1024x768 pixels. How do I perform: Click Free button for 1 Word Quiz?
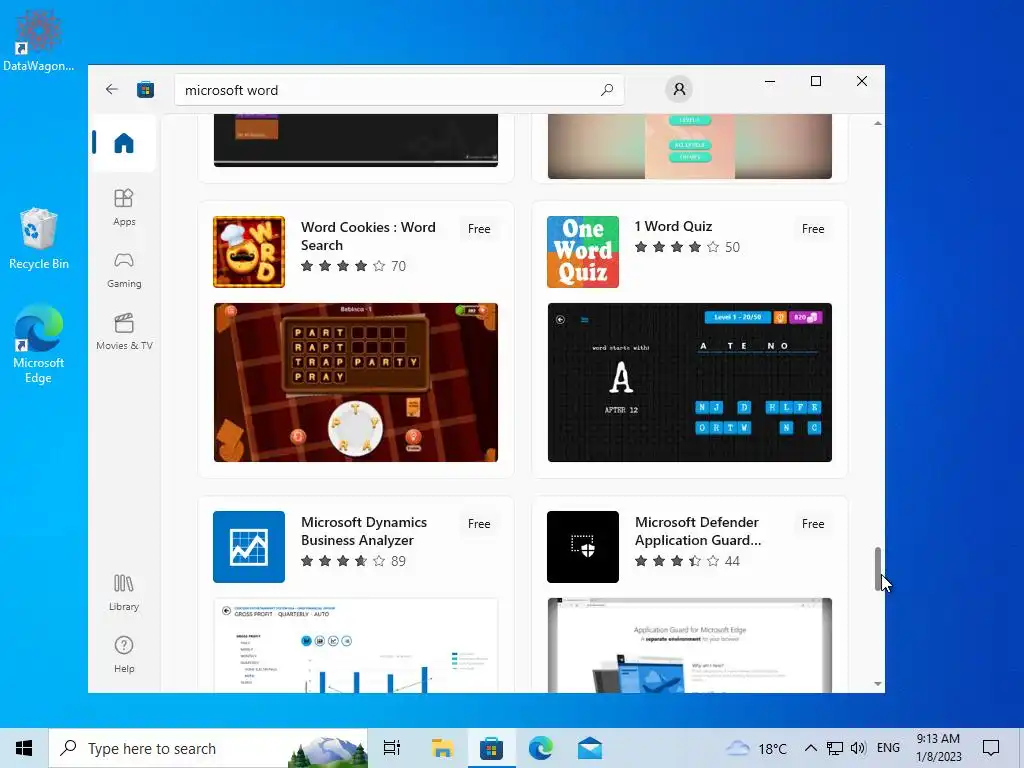[813, 229]
